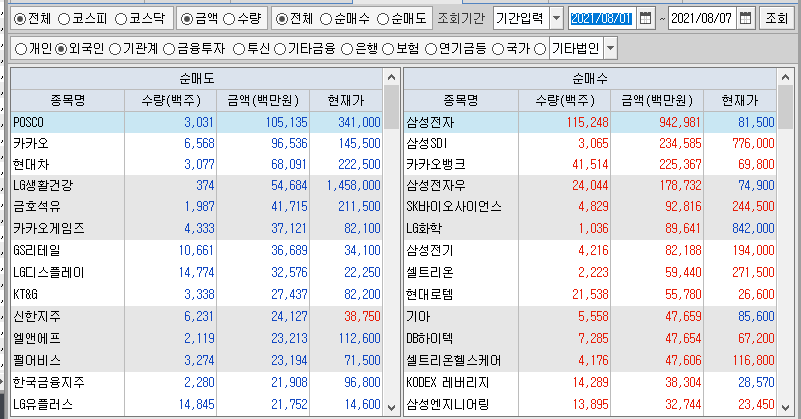
Task: Click down arrow of 순매도 table scrollbar
Action: [x=391, y=407]
